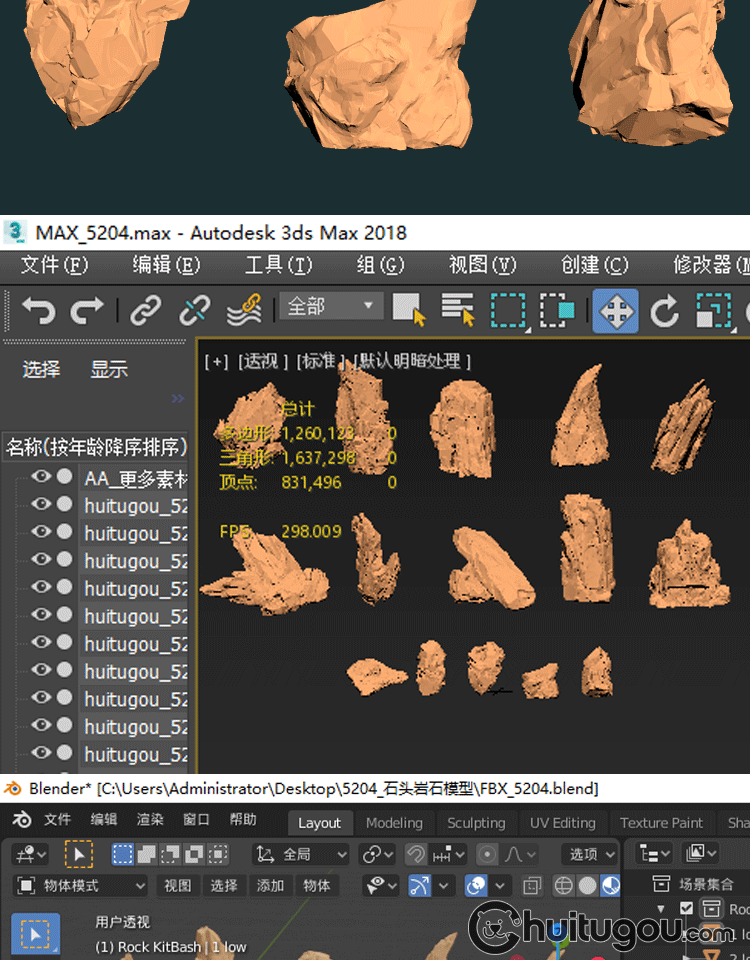
Task: Open the 全部 selection filter dropdown
Action: 331,306
